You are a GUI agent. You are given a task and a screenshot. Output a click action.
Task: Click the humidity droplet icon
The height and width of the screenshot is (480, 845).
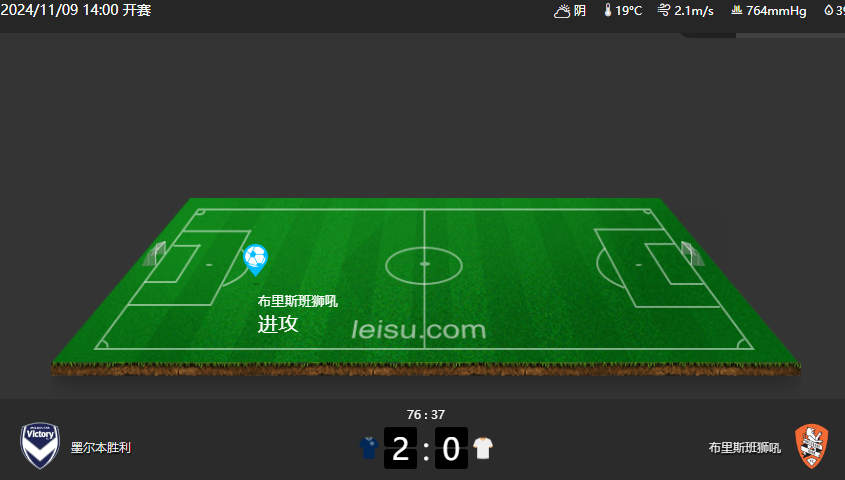[828, 10]
